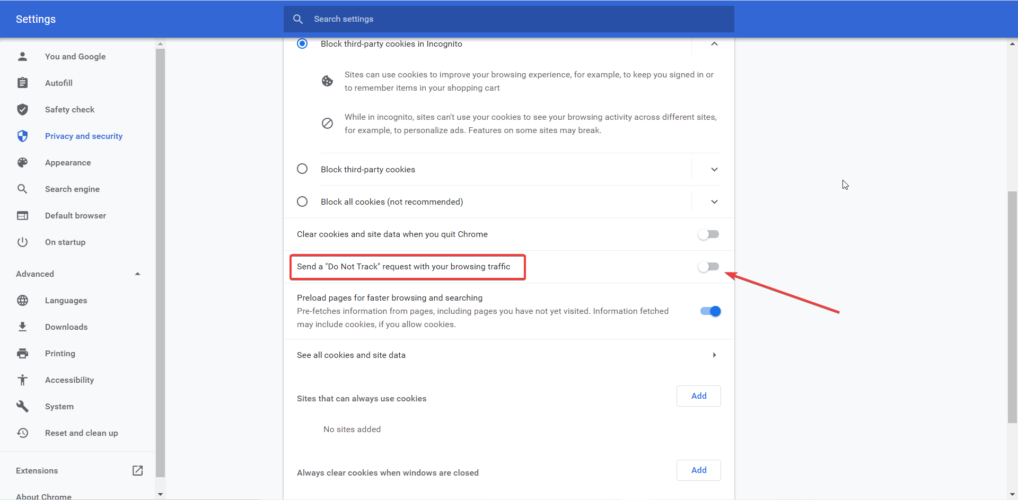The width and height of the screenshot is (1018, 500).
Task: Add site under Always clear cookies when closed
Action: (x=699, y=470)
